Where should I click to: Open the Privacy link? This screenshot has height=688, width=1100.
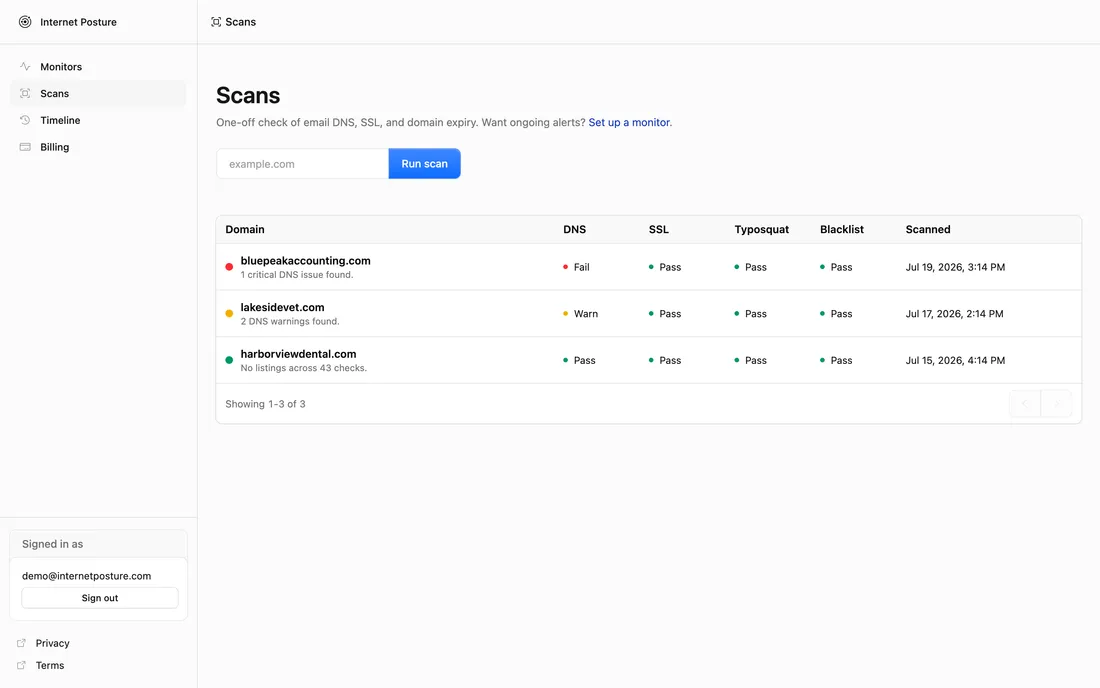coord(53,643)
